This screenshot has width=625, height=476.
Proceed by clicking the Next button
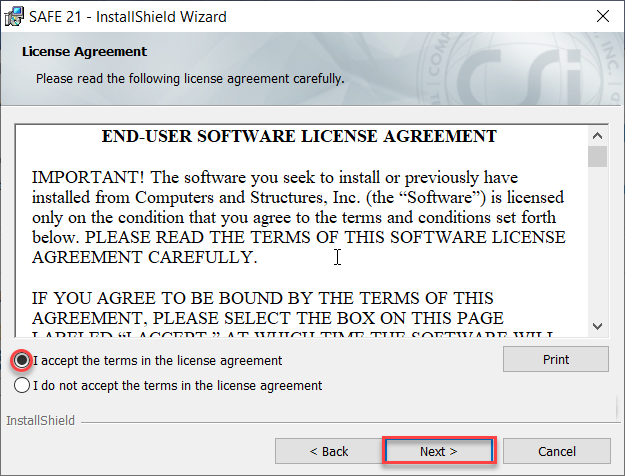point(438,451)
